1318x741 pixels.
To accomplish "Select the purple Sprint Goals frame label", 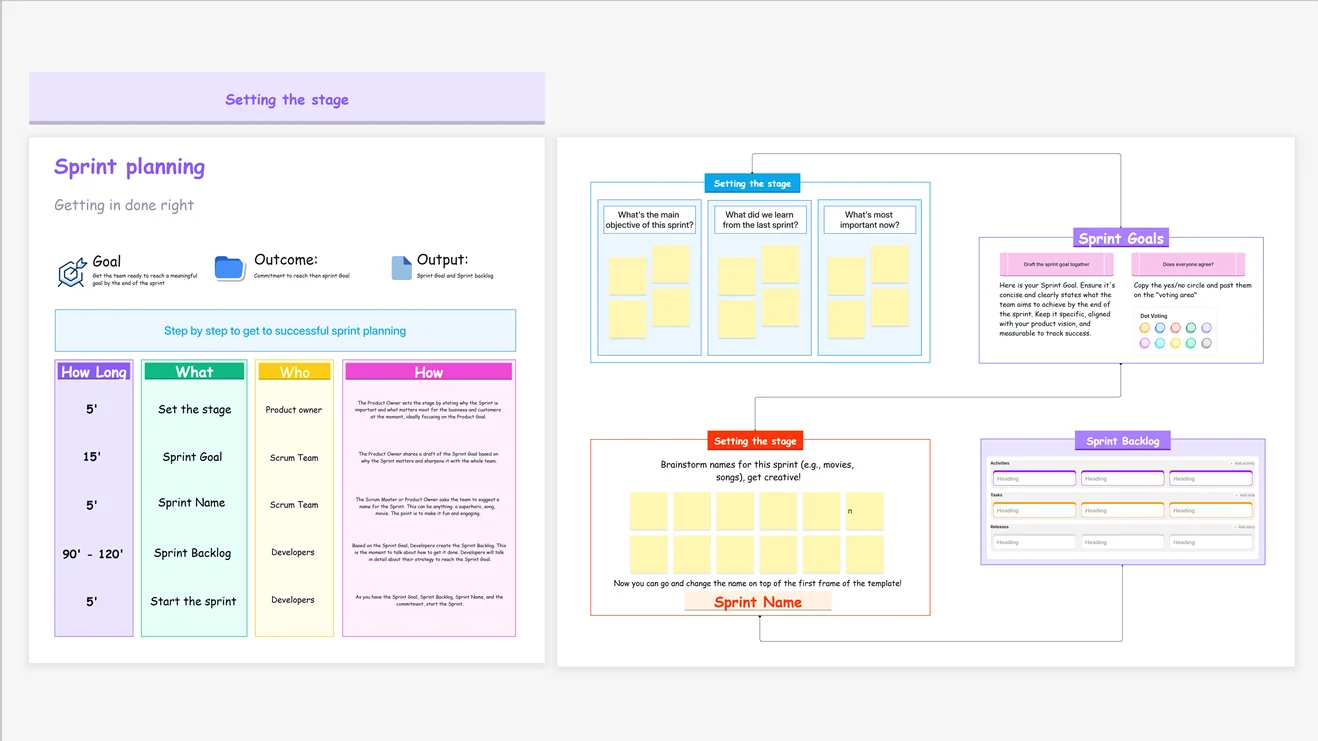I will (x=1121, y=238).
